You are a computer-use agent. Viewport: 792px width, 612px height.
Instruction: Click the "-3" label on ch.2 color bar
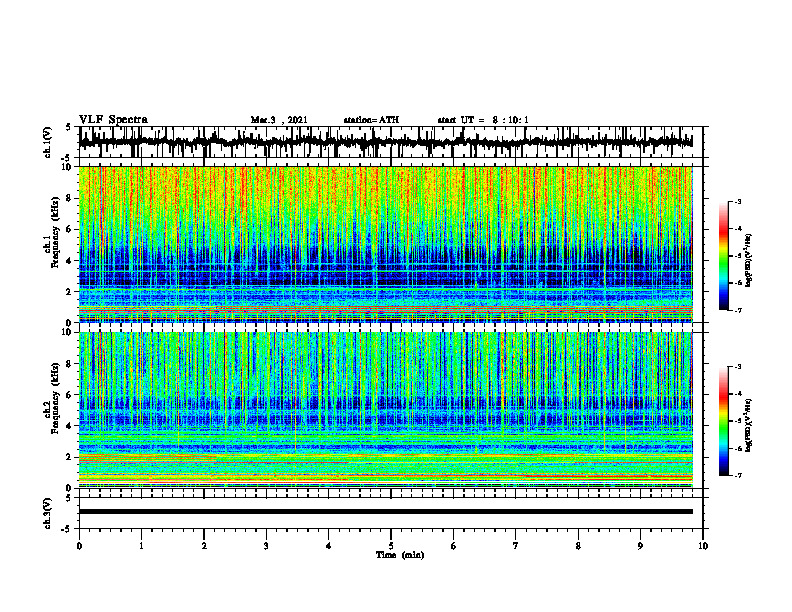(x=738, y=367)
